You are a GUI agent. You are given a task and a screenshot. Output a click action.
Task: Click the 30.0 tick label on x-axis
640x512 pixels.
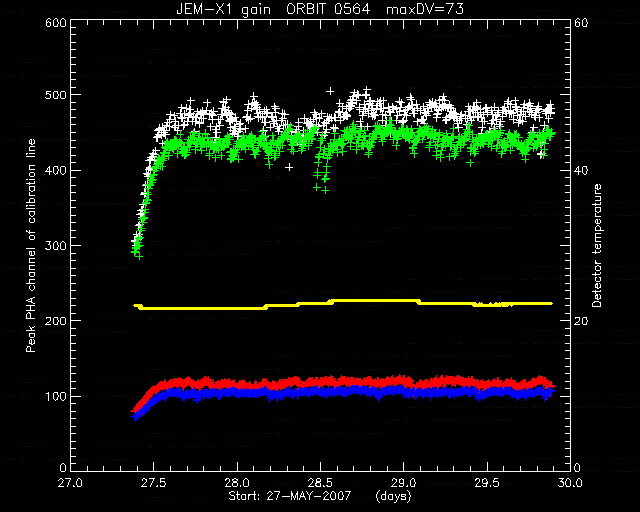coord(570,483)
